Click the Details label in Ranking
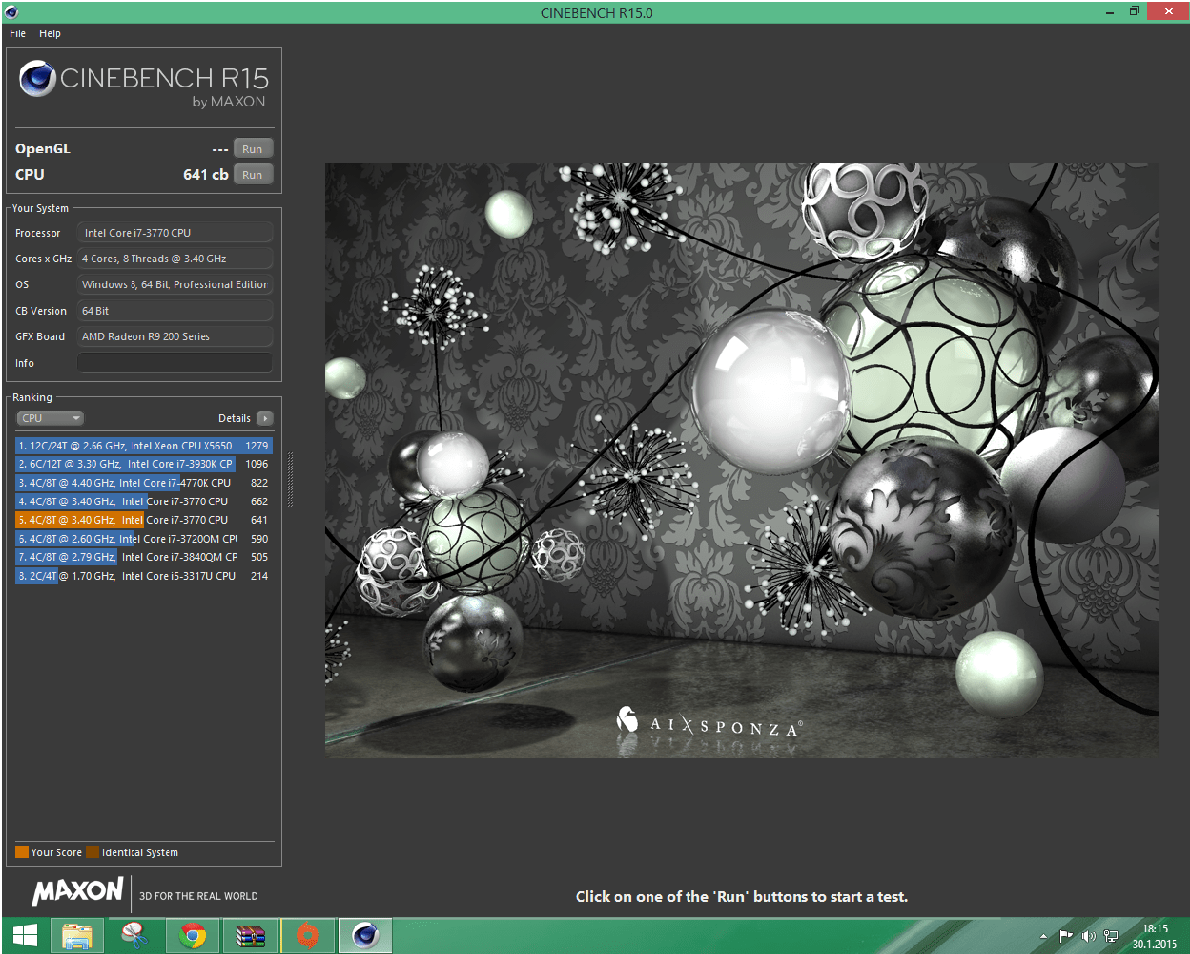 click(x=234, y=418)
